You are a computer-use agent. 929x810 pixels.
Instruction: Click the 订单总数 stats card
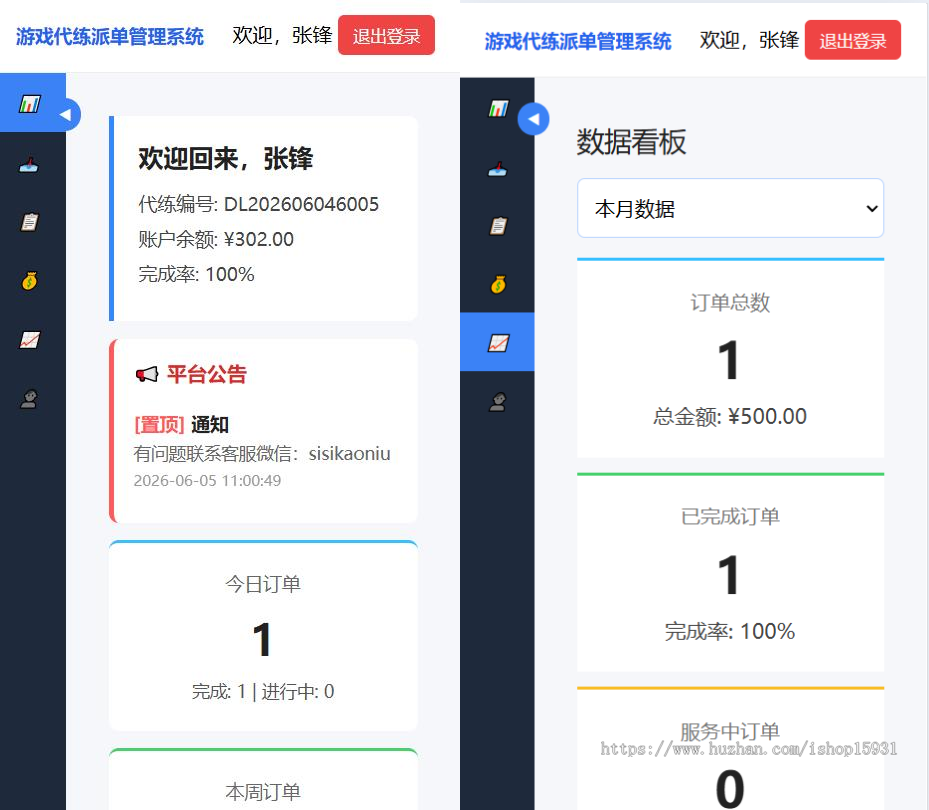pyautogui.click(x=731, y=358)
